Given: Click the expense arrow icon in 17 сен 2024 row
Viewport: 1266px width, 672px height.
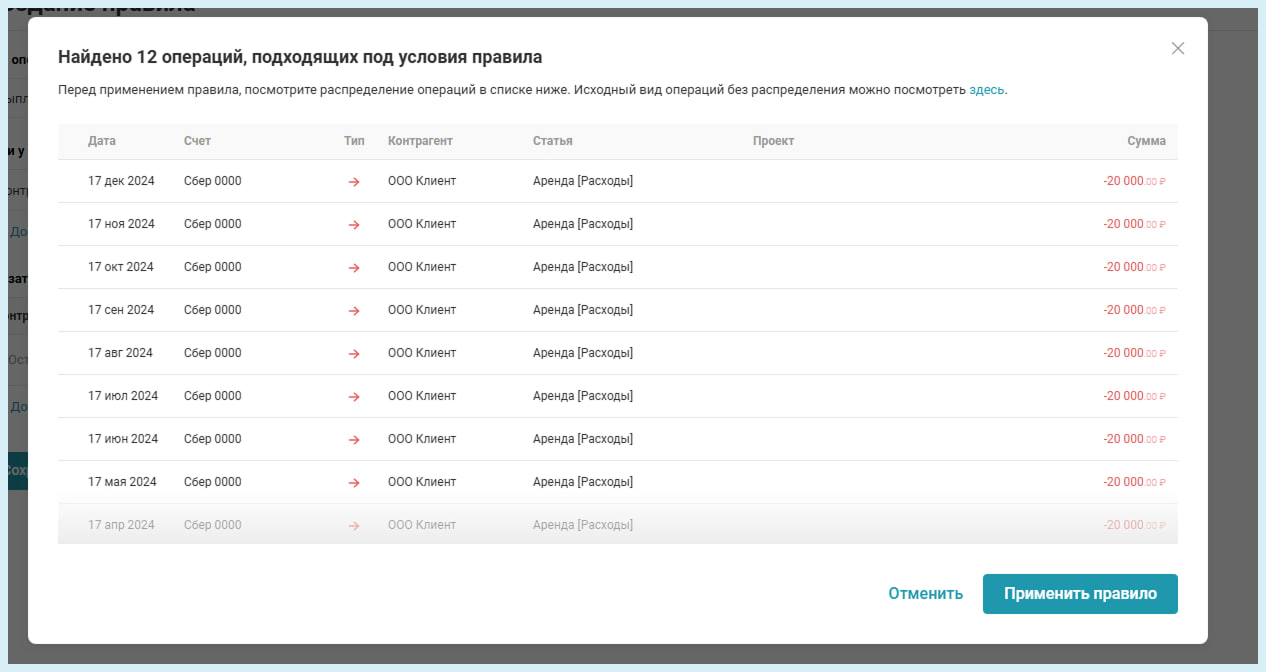Looking at the screenshot, I should point(354,311).
